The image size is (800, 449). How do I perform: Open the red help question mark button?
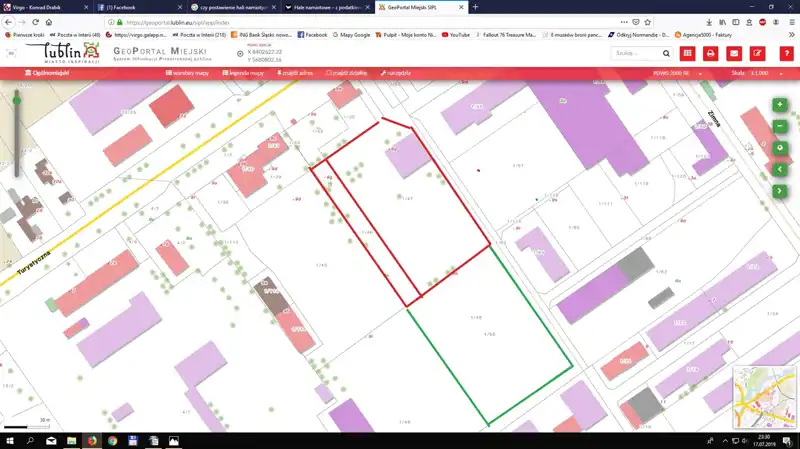pos(787,53)
